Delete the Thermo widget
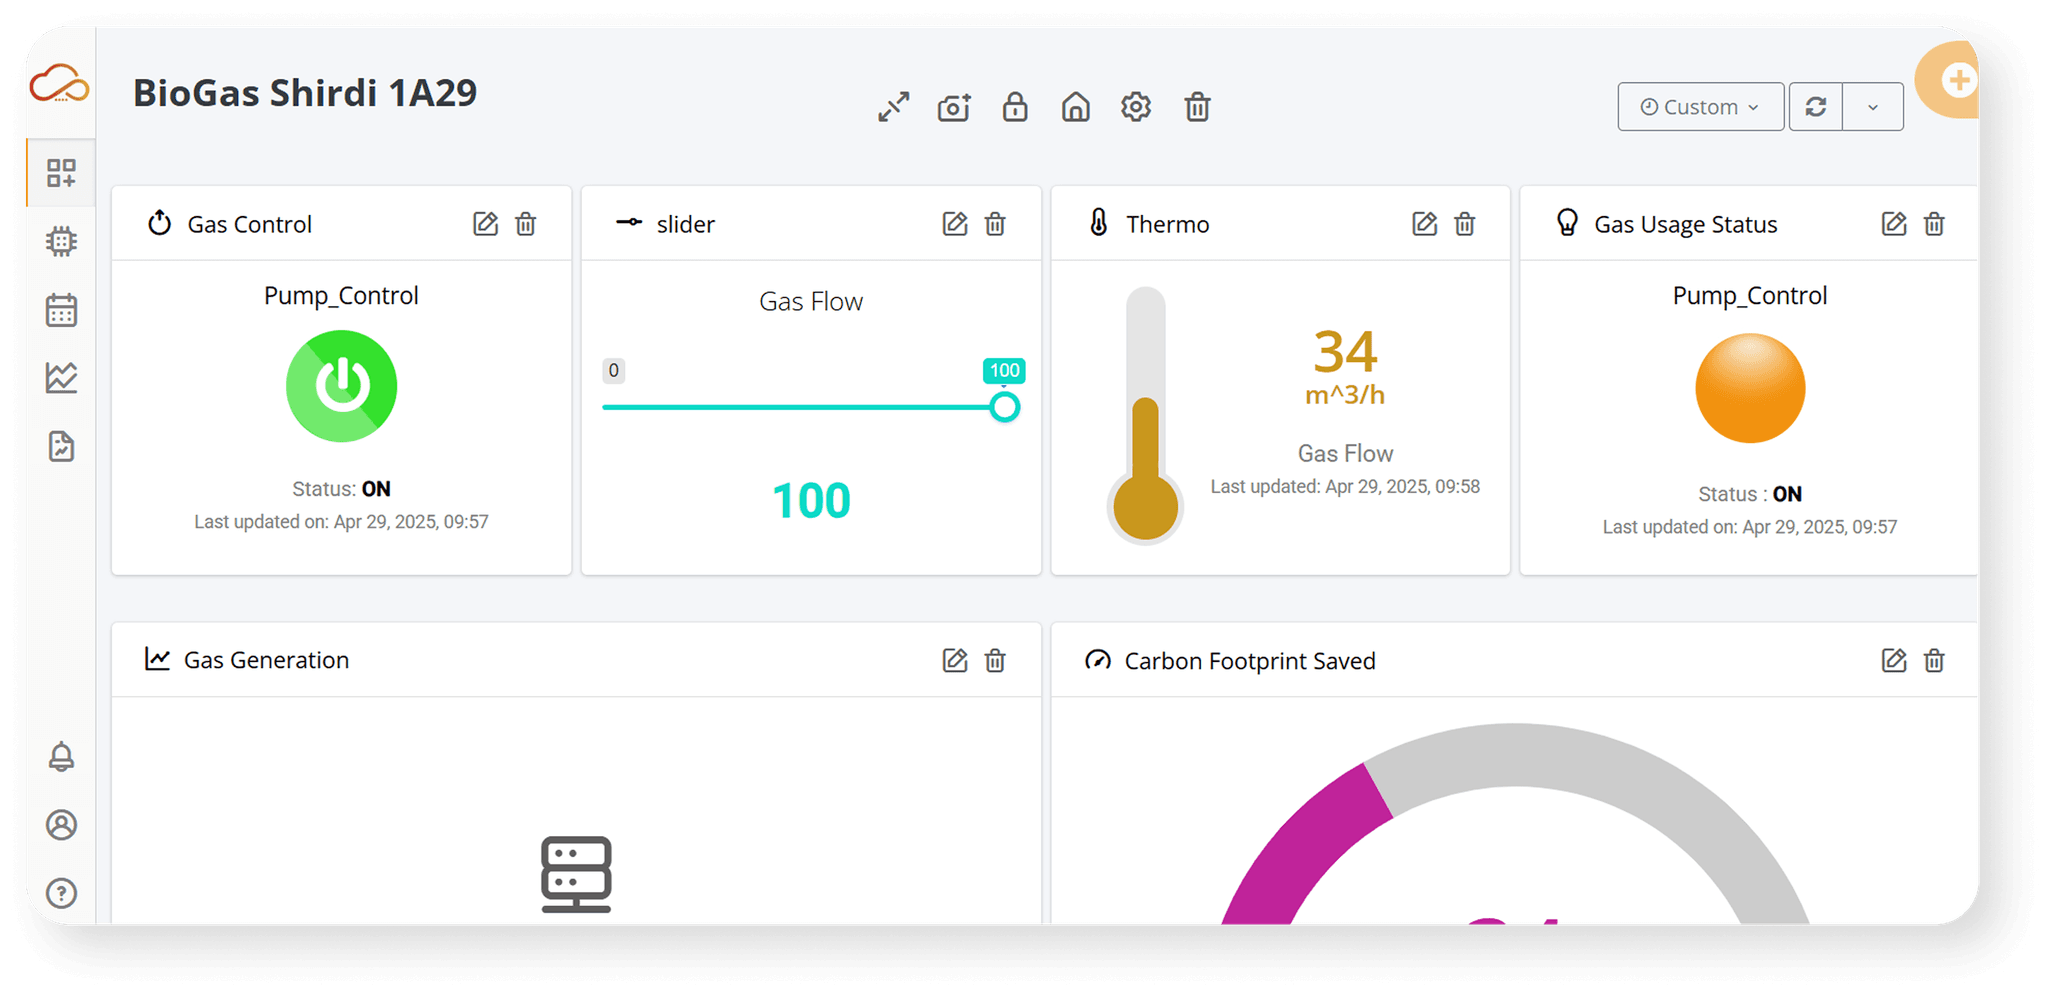This screenshot has height=994, width=2048. click(1465, 224)
